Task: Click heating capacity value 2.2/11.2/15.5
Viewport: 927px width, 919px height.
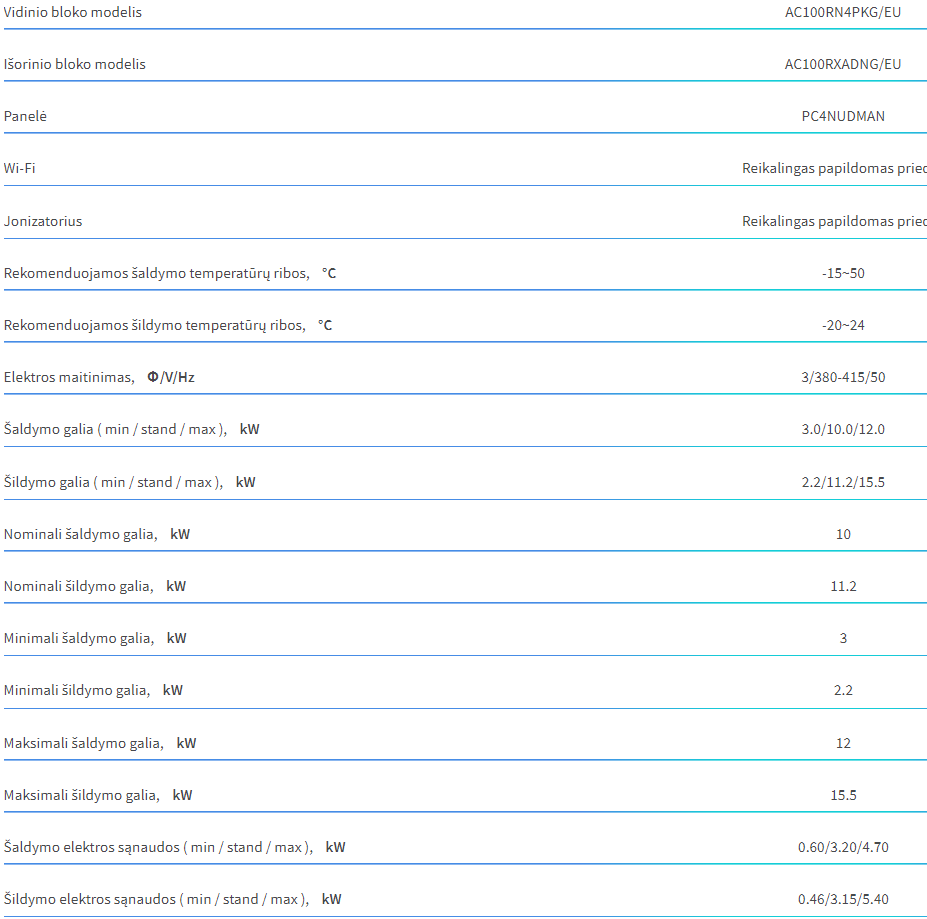Action: click(843, 483)
